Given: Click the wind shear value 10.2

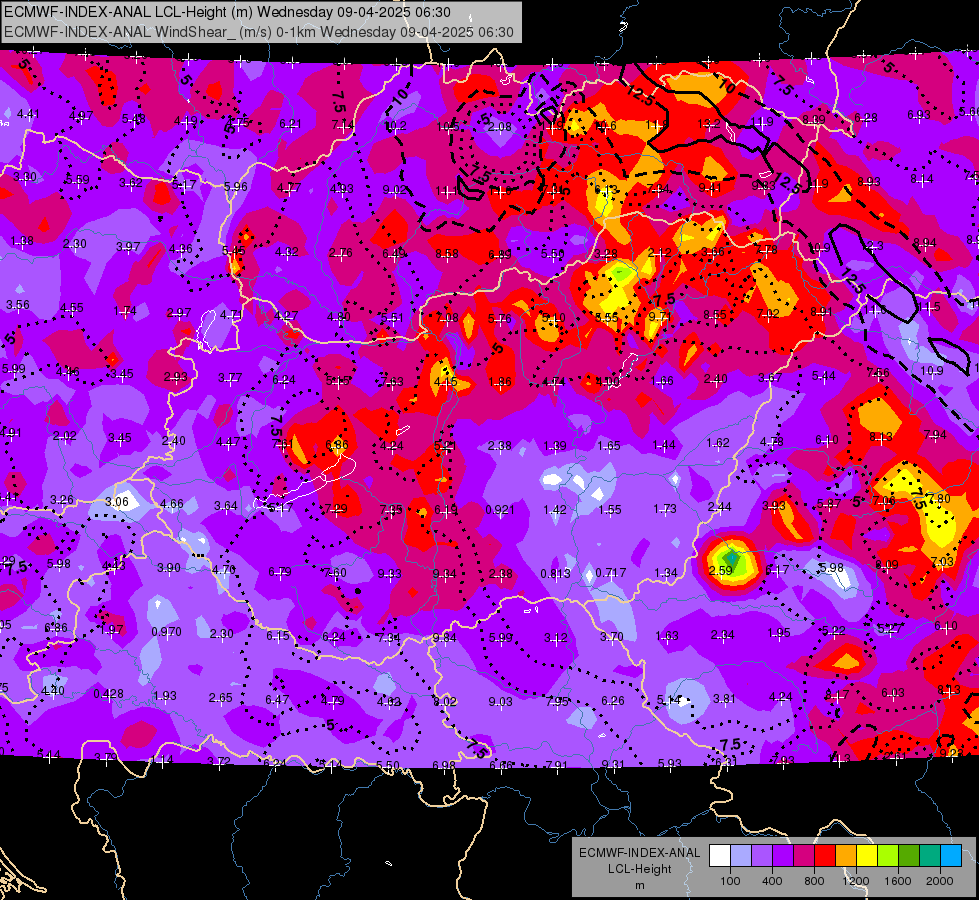Looking at the screenshot, I should coord(396,126).
